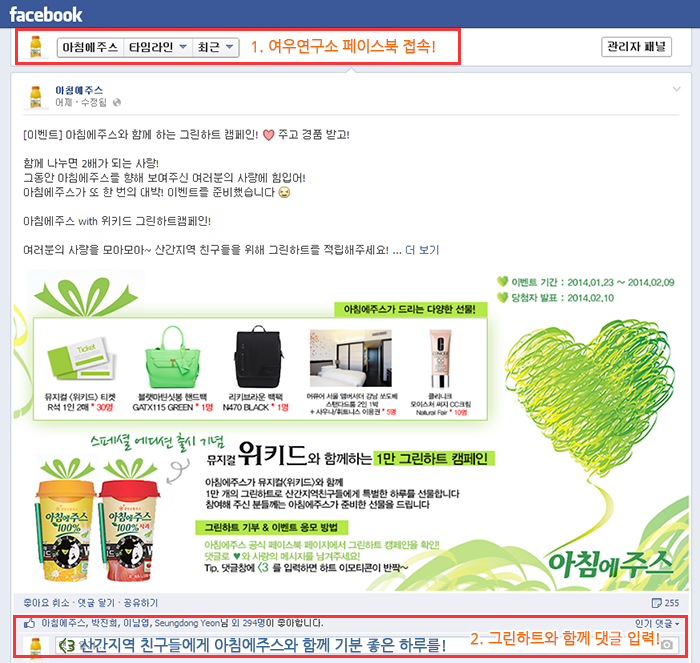
Task: Click the 좋아요 취소 link
Action: click(46, 603)
